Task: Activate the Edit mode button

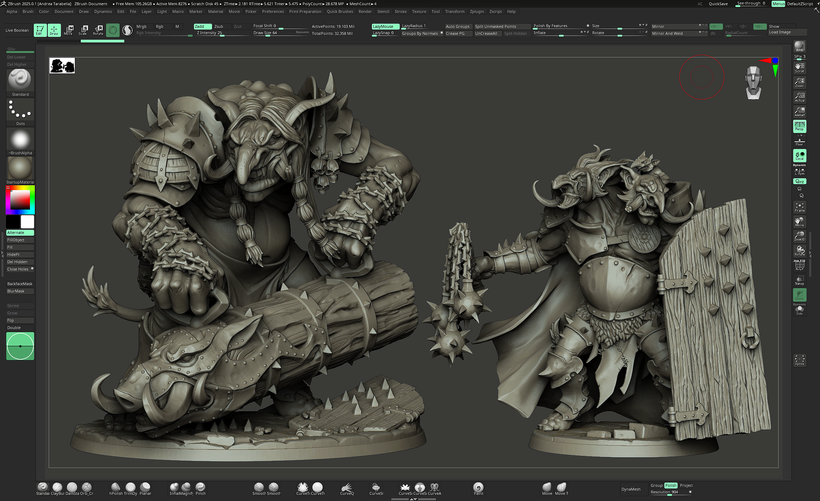Action: [40, 30]
